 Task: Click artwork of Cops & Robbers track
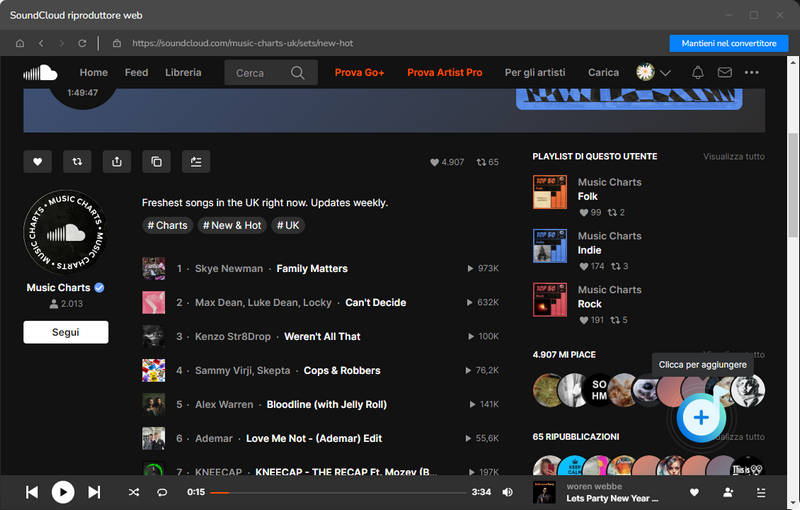[x=154, y=370]
